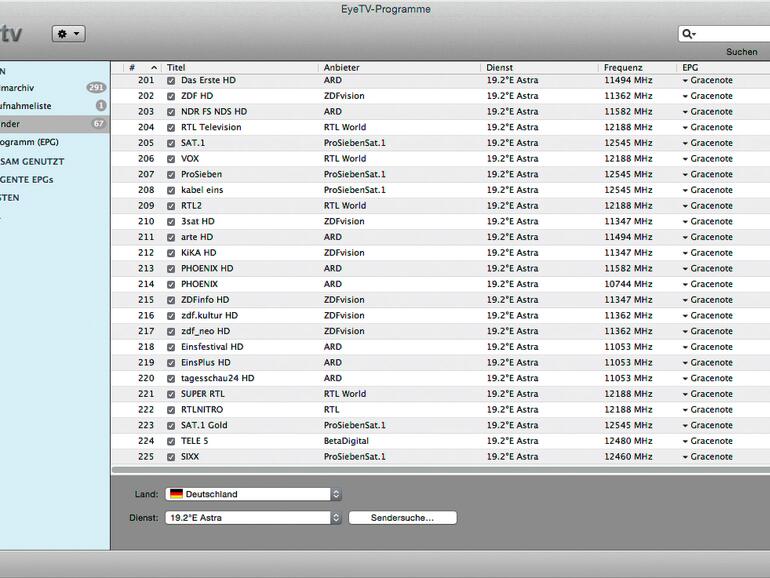Toggle checkbox for RTL Television

click(x=171, y=128)
